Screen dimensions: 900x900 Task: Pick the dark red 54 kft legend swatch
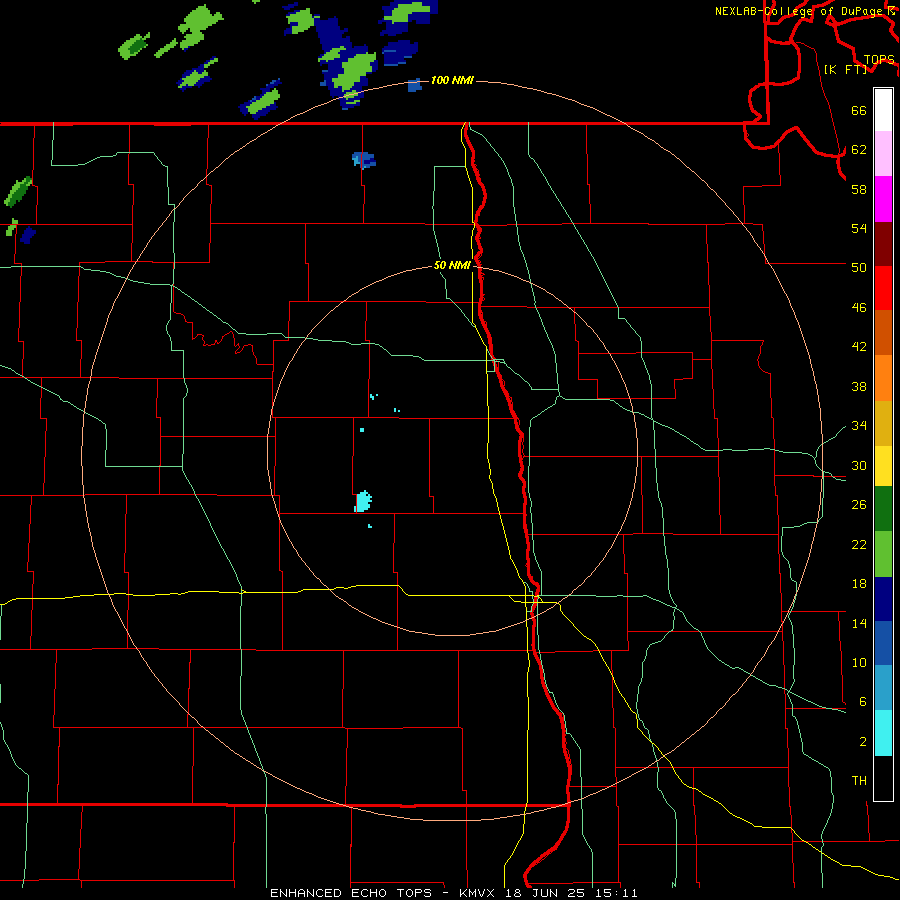883,244
